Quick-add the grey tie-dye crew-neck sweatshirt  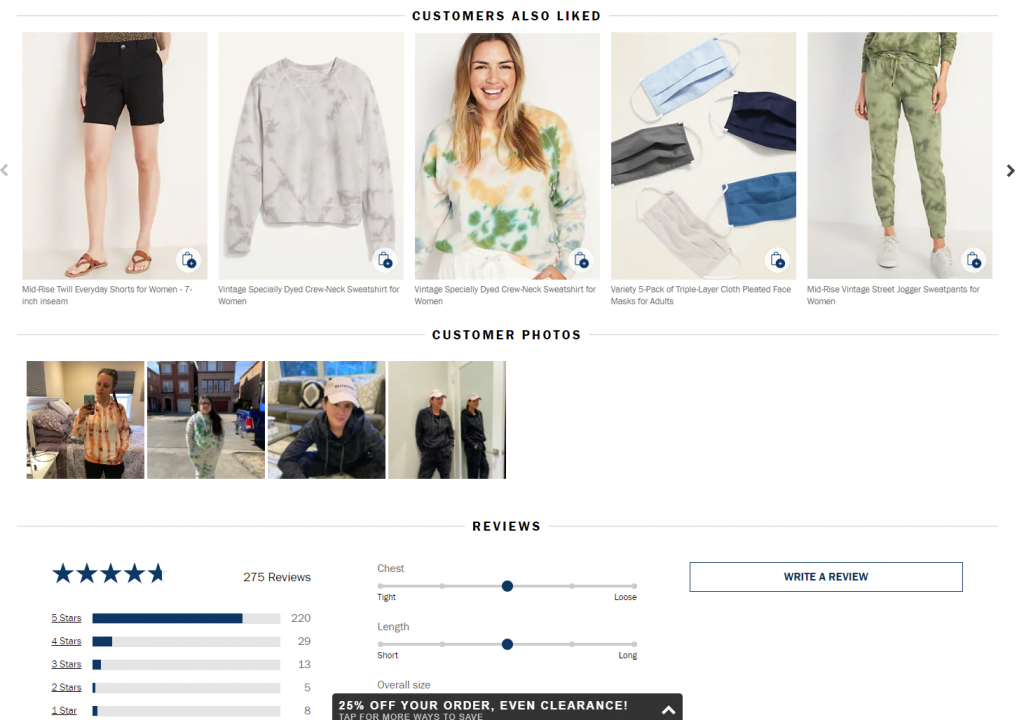click(385, 260)
